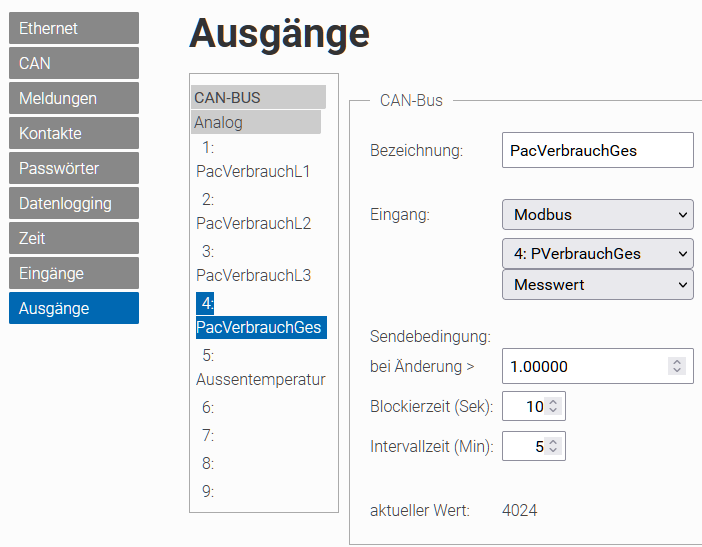The height and width of the screenshot is (547, 702).
Task: Select output 3: PacVerbrauchL3 in list
Action: [253, 263]
